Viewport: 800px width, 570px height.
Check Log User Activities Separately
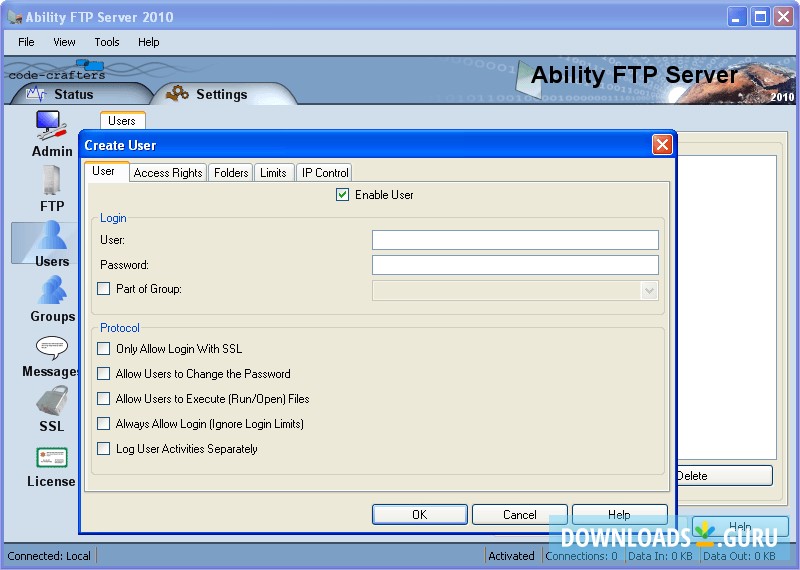click(x=104, y=449)
